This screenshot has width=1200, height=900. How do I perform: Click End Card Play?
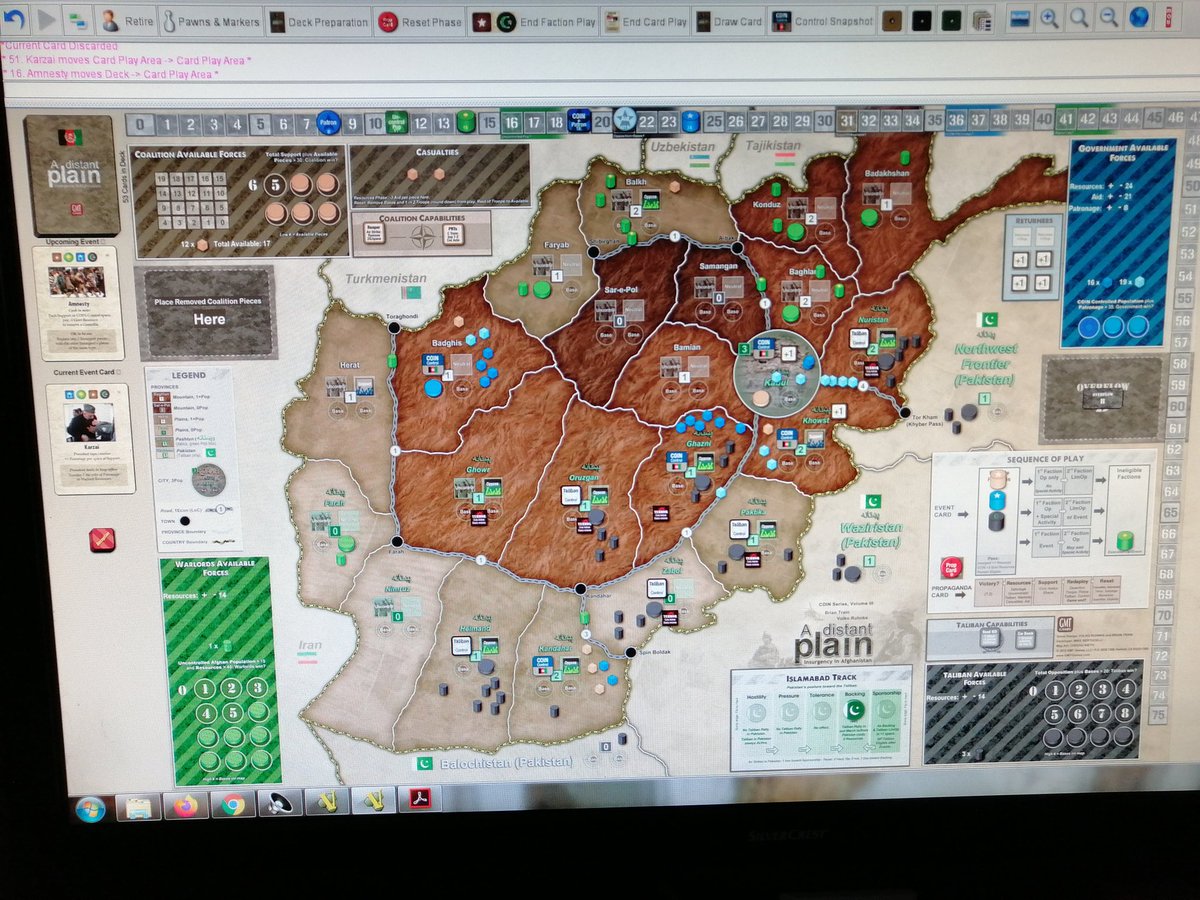(x=644, y=22)
